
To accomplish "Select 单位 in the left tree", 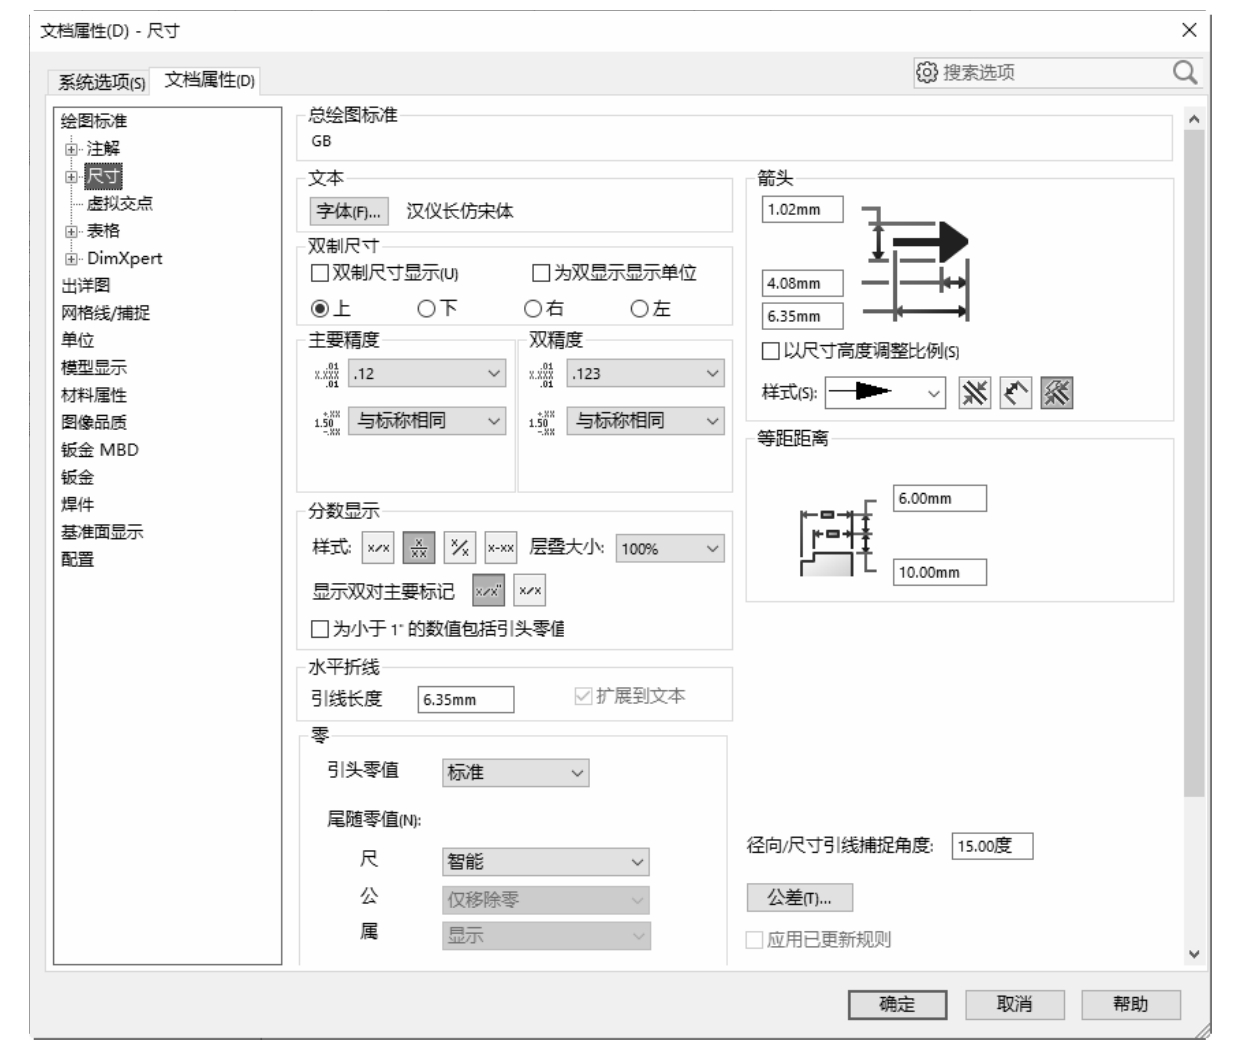I will coord(78,340).
